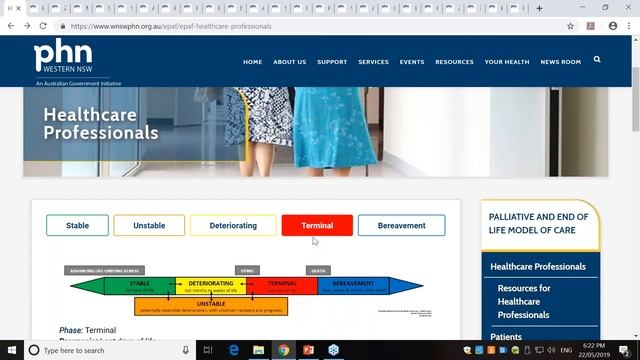Open the ABOUT US menu

290,62
